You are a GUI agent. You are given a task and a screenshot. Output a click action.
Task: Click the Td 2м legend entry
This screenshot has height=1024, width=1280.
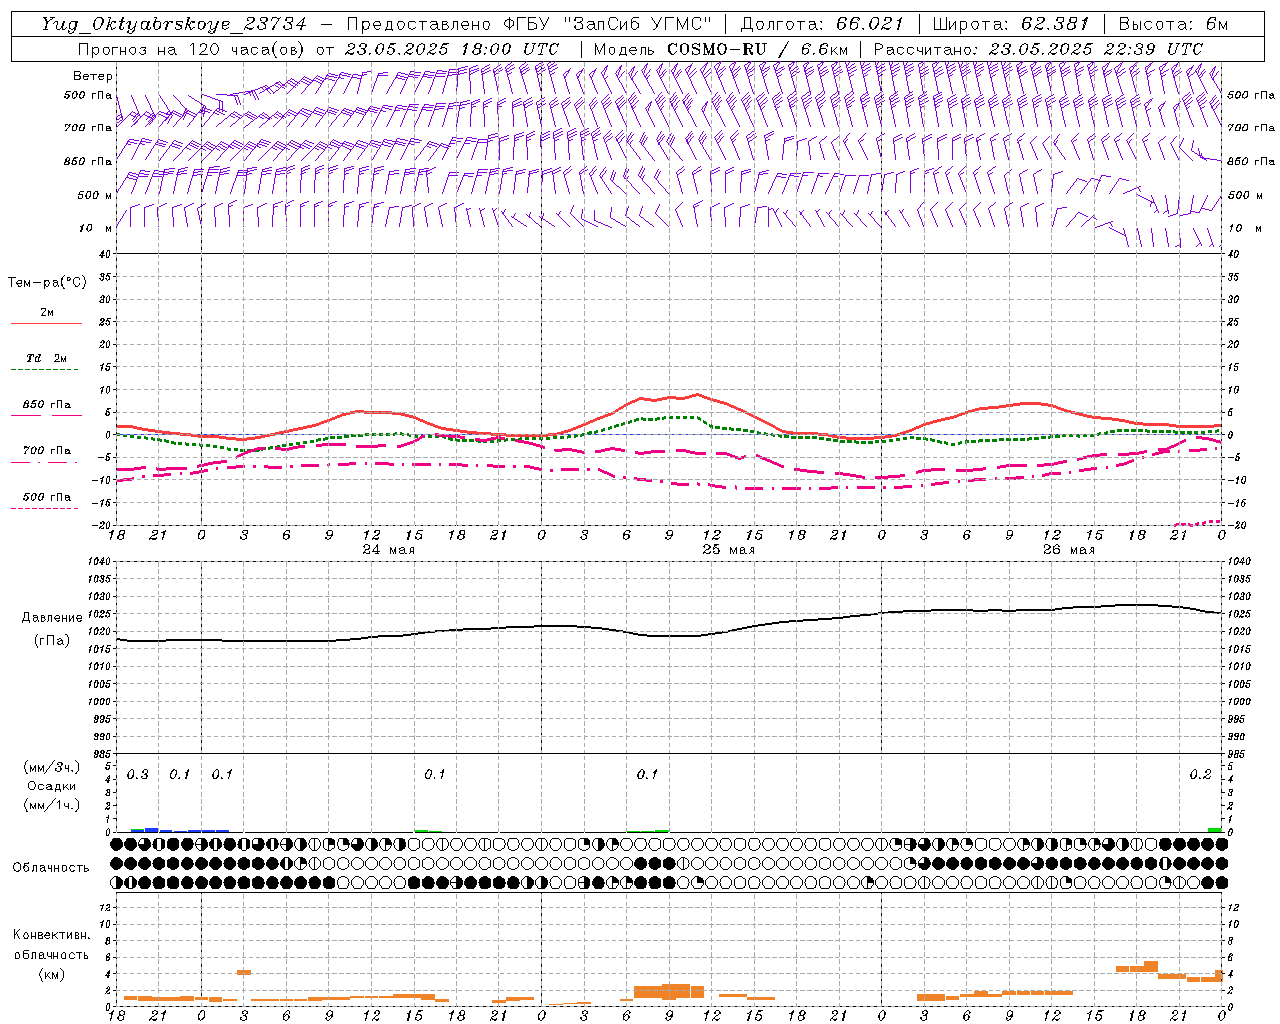tap(46, 358)
